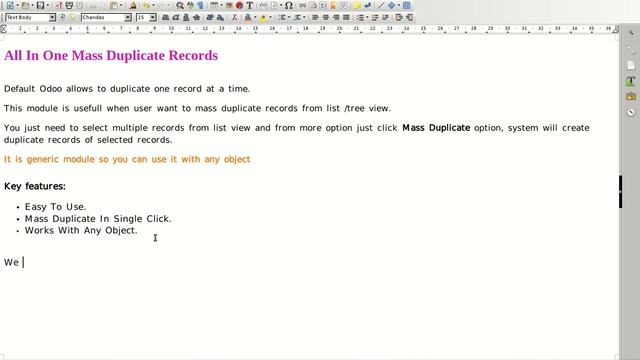
Task: Click the 'Default Odoo allows' sentence
Action: coord(127,89)
